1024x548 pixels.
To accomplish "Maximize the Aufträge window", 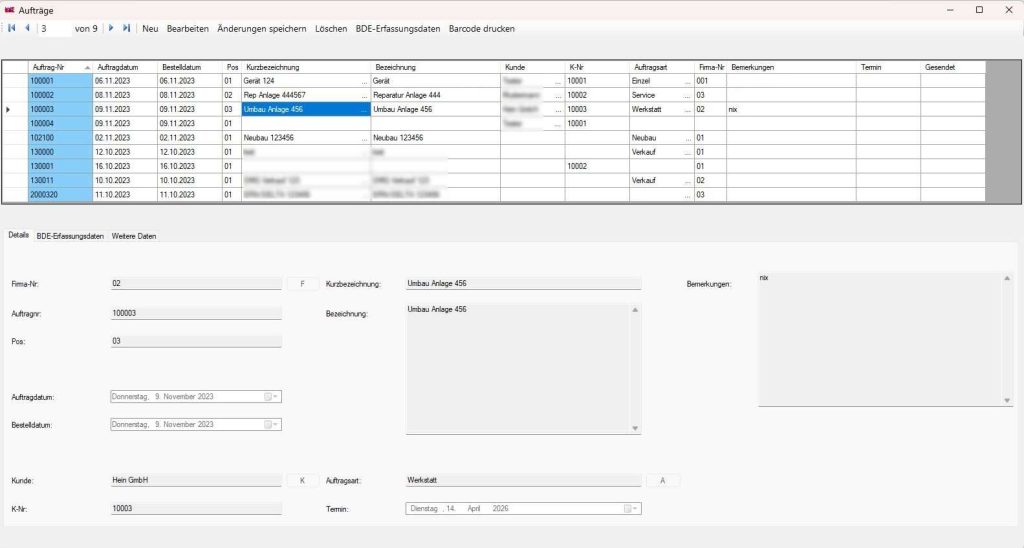I will pos(979,10).
